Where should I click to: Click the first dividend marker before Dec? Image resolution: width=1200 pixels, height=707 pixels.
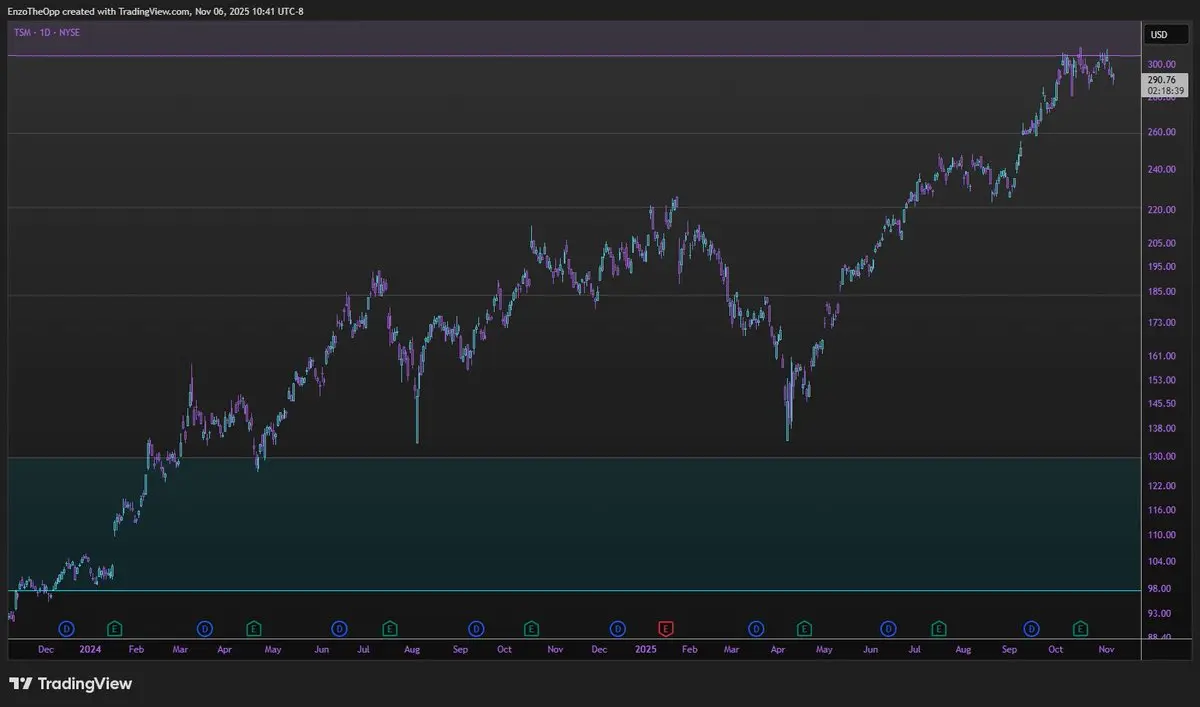pos(66,628)
